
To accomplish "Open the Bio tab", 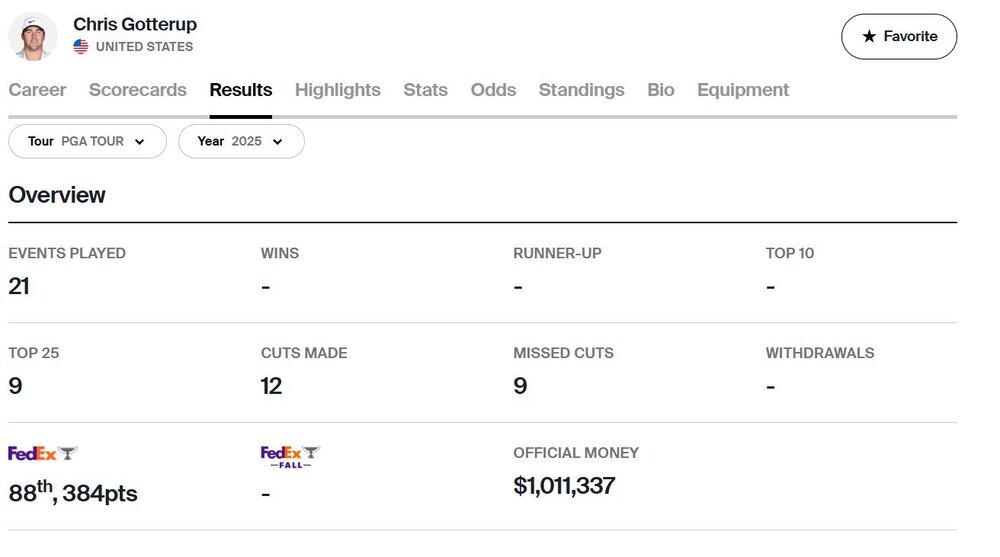I will pos(661,90).
